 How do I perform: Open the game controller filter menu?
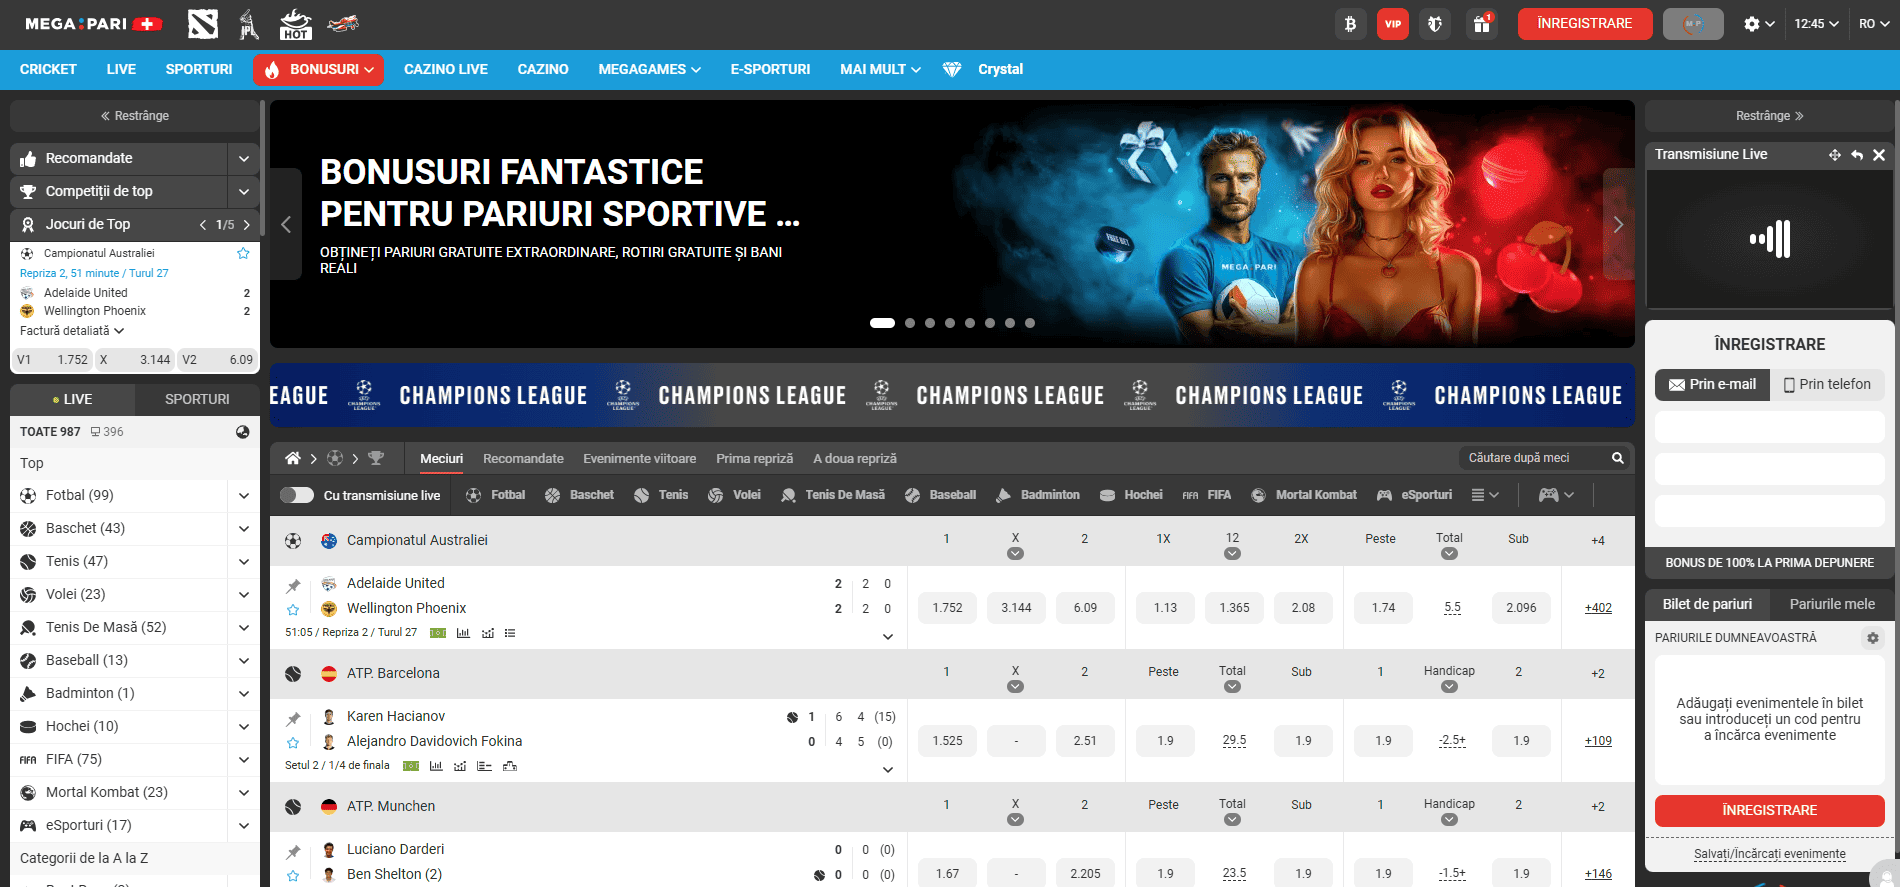click(x=1556, y=495)
